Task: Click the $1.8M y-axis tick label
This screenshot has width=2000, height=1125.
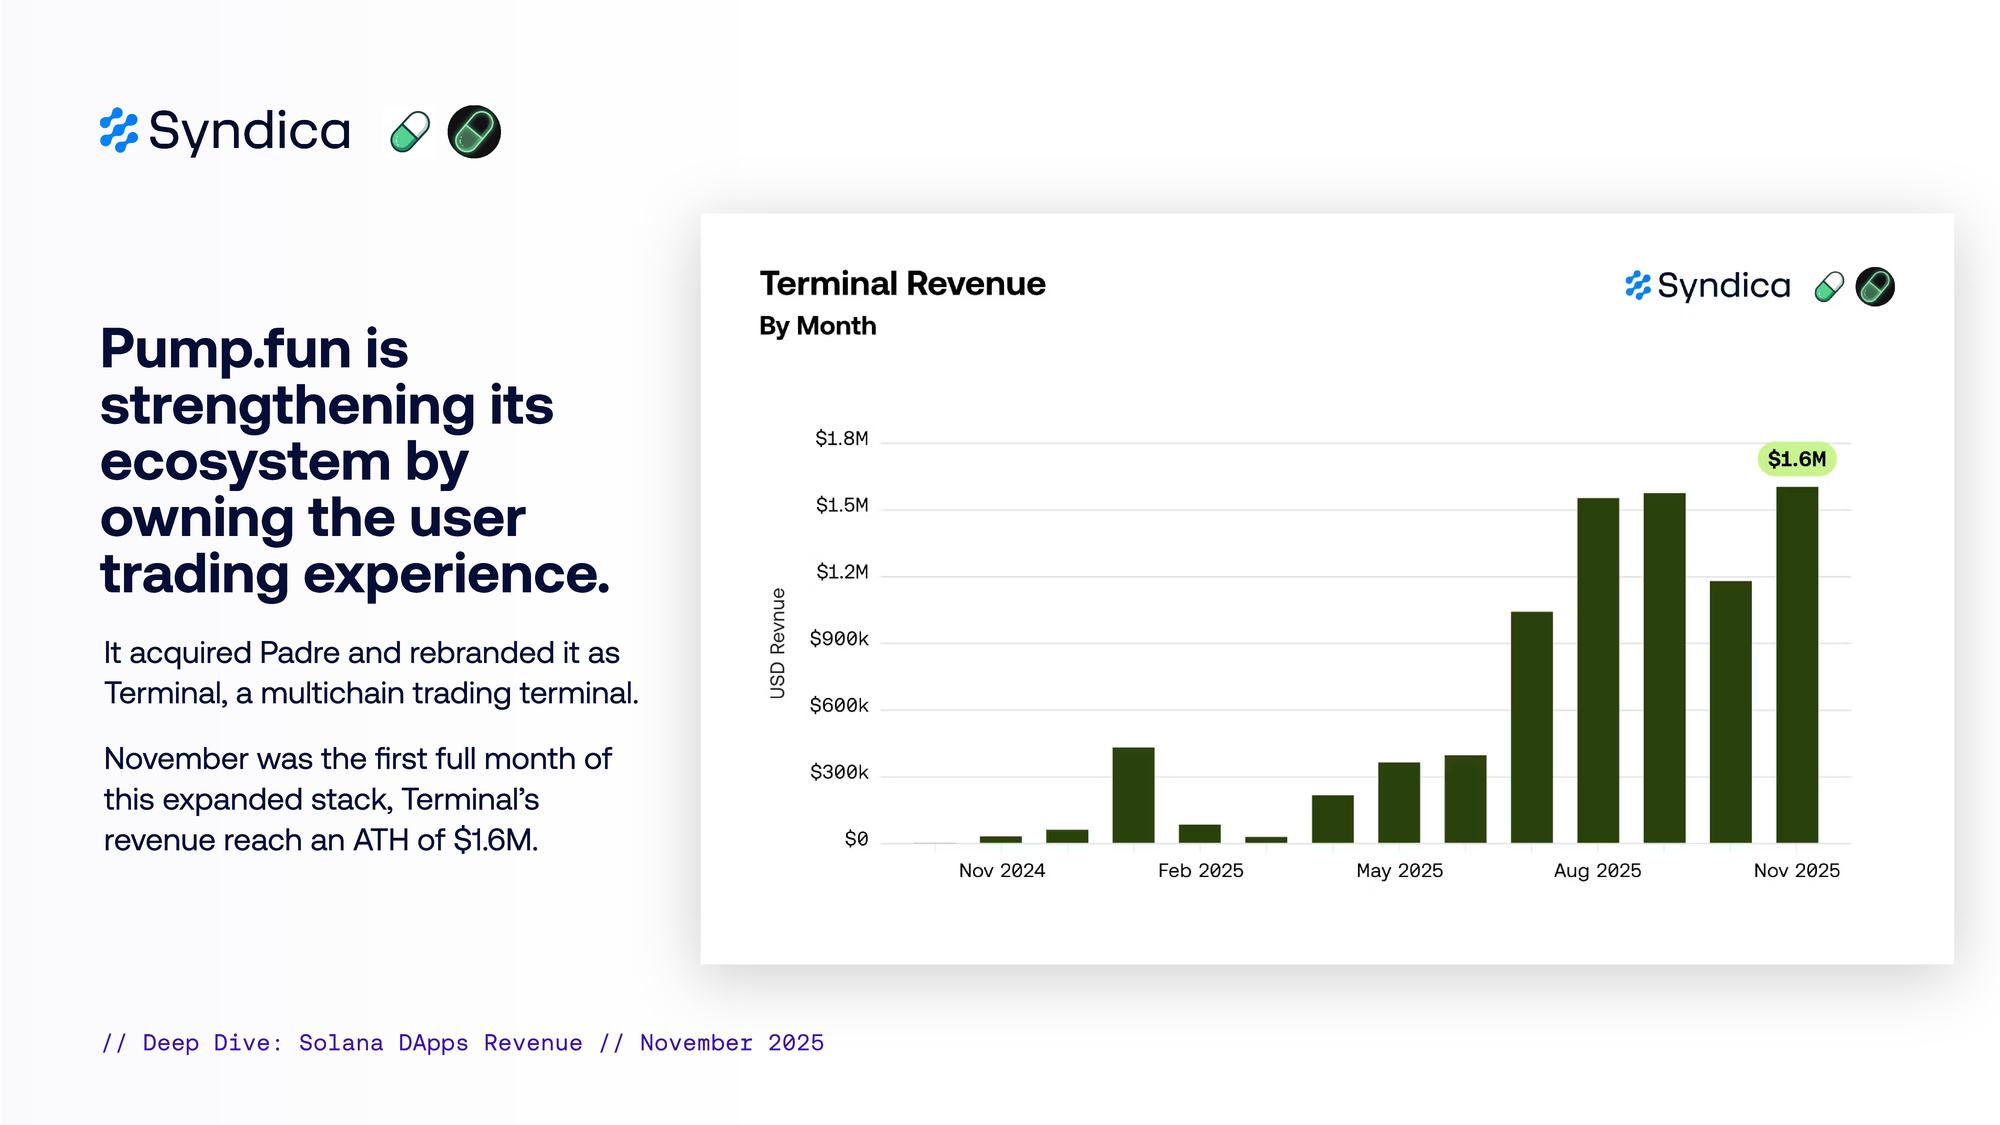Action: (x=841, y=439)
